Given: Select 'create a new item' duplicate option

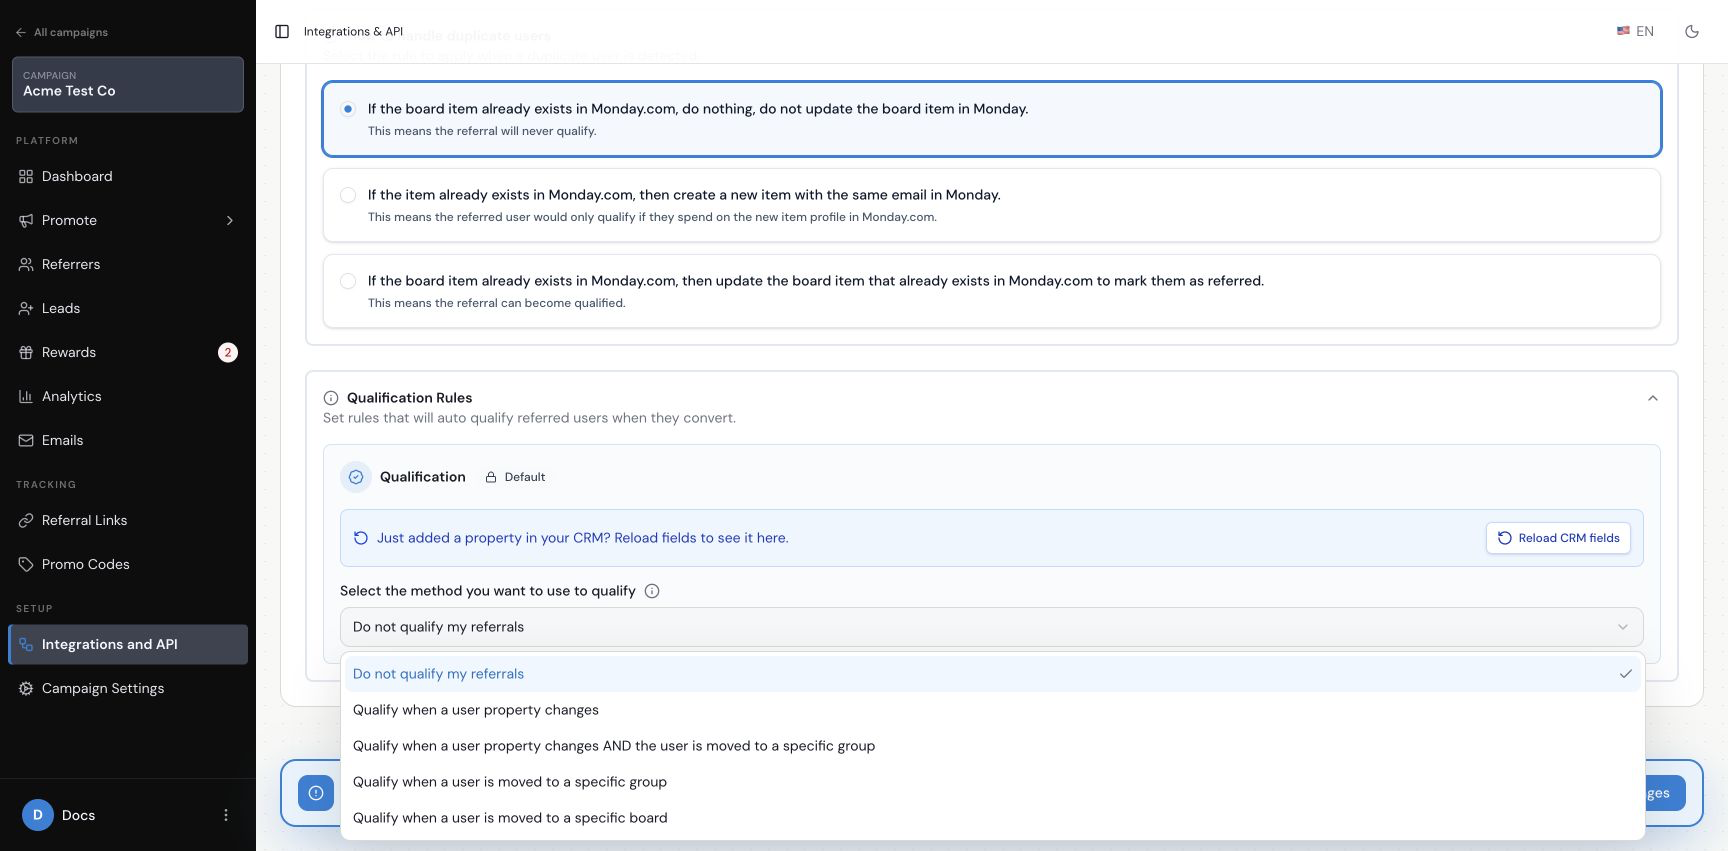Looking at the screenshot, I should coord(991,205).
